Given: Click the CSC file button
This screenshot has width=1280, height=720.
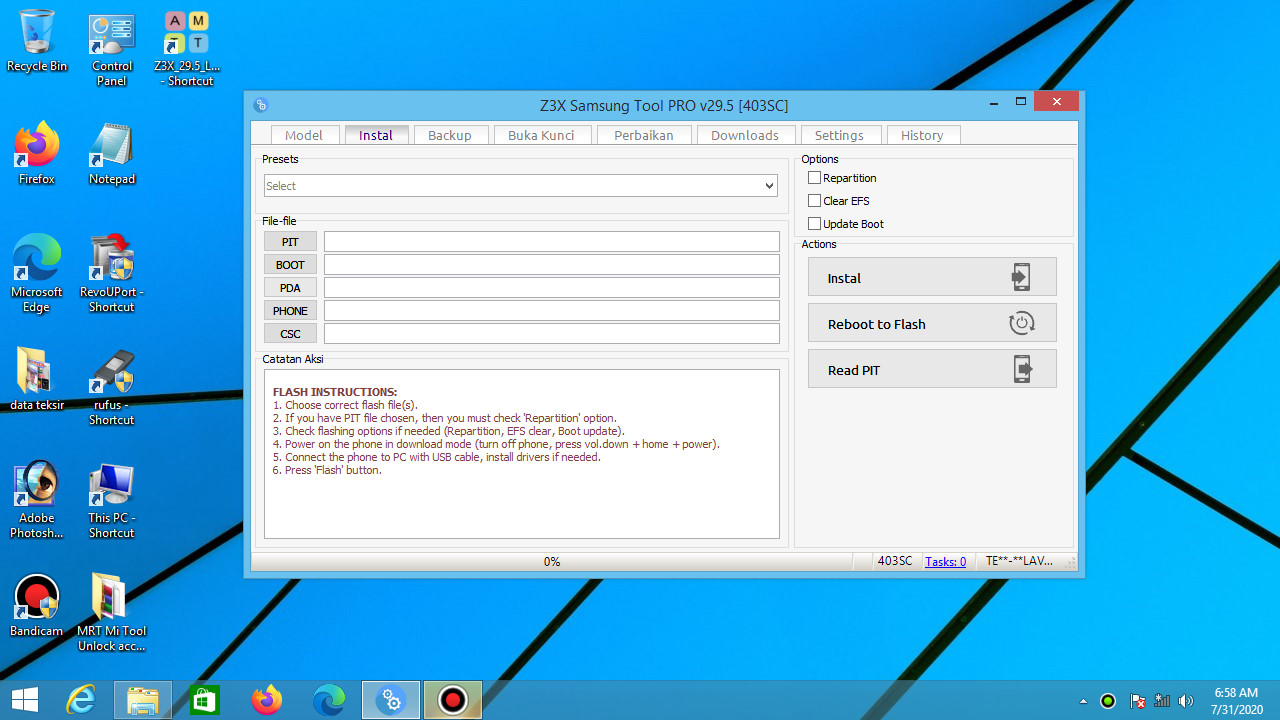Looking at the screenshot, I should (290, 334).
